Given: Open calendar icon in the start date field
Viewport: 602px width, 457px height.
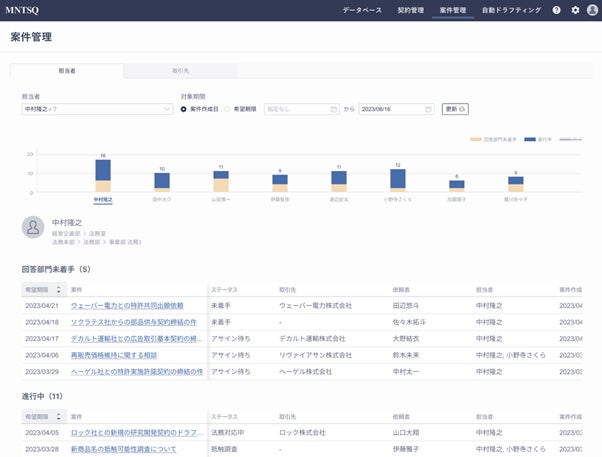Looking at the screenshot, I should tap(332, 108).
